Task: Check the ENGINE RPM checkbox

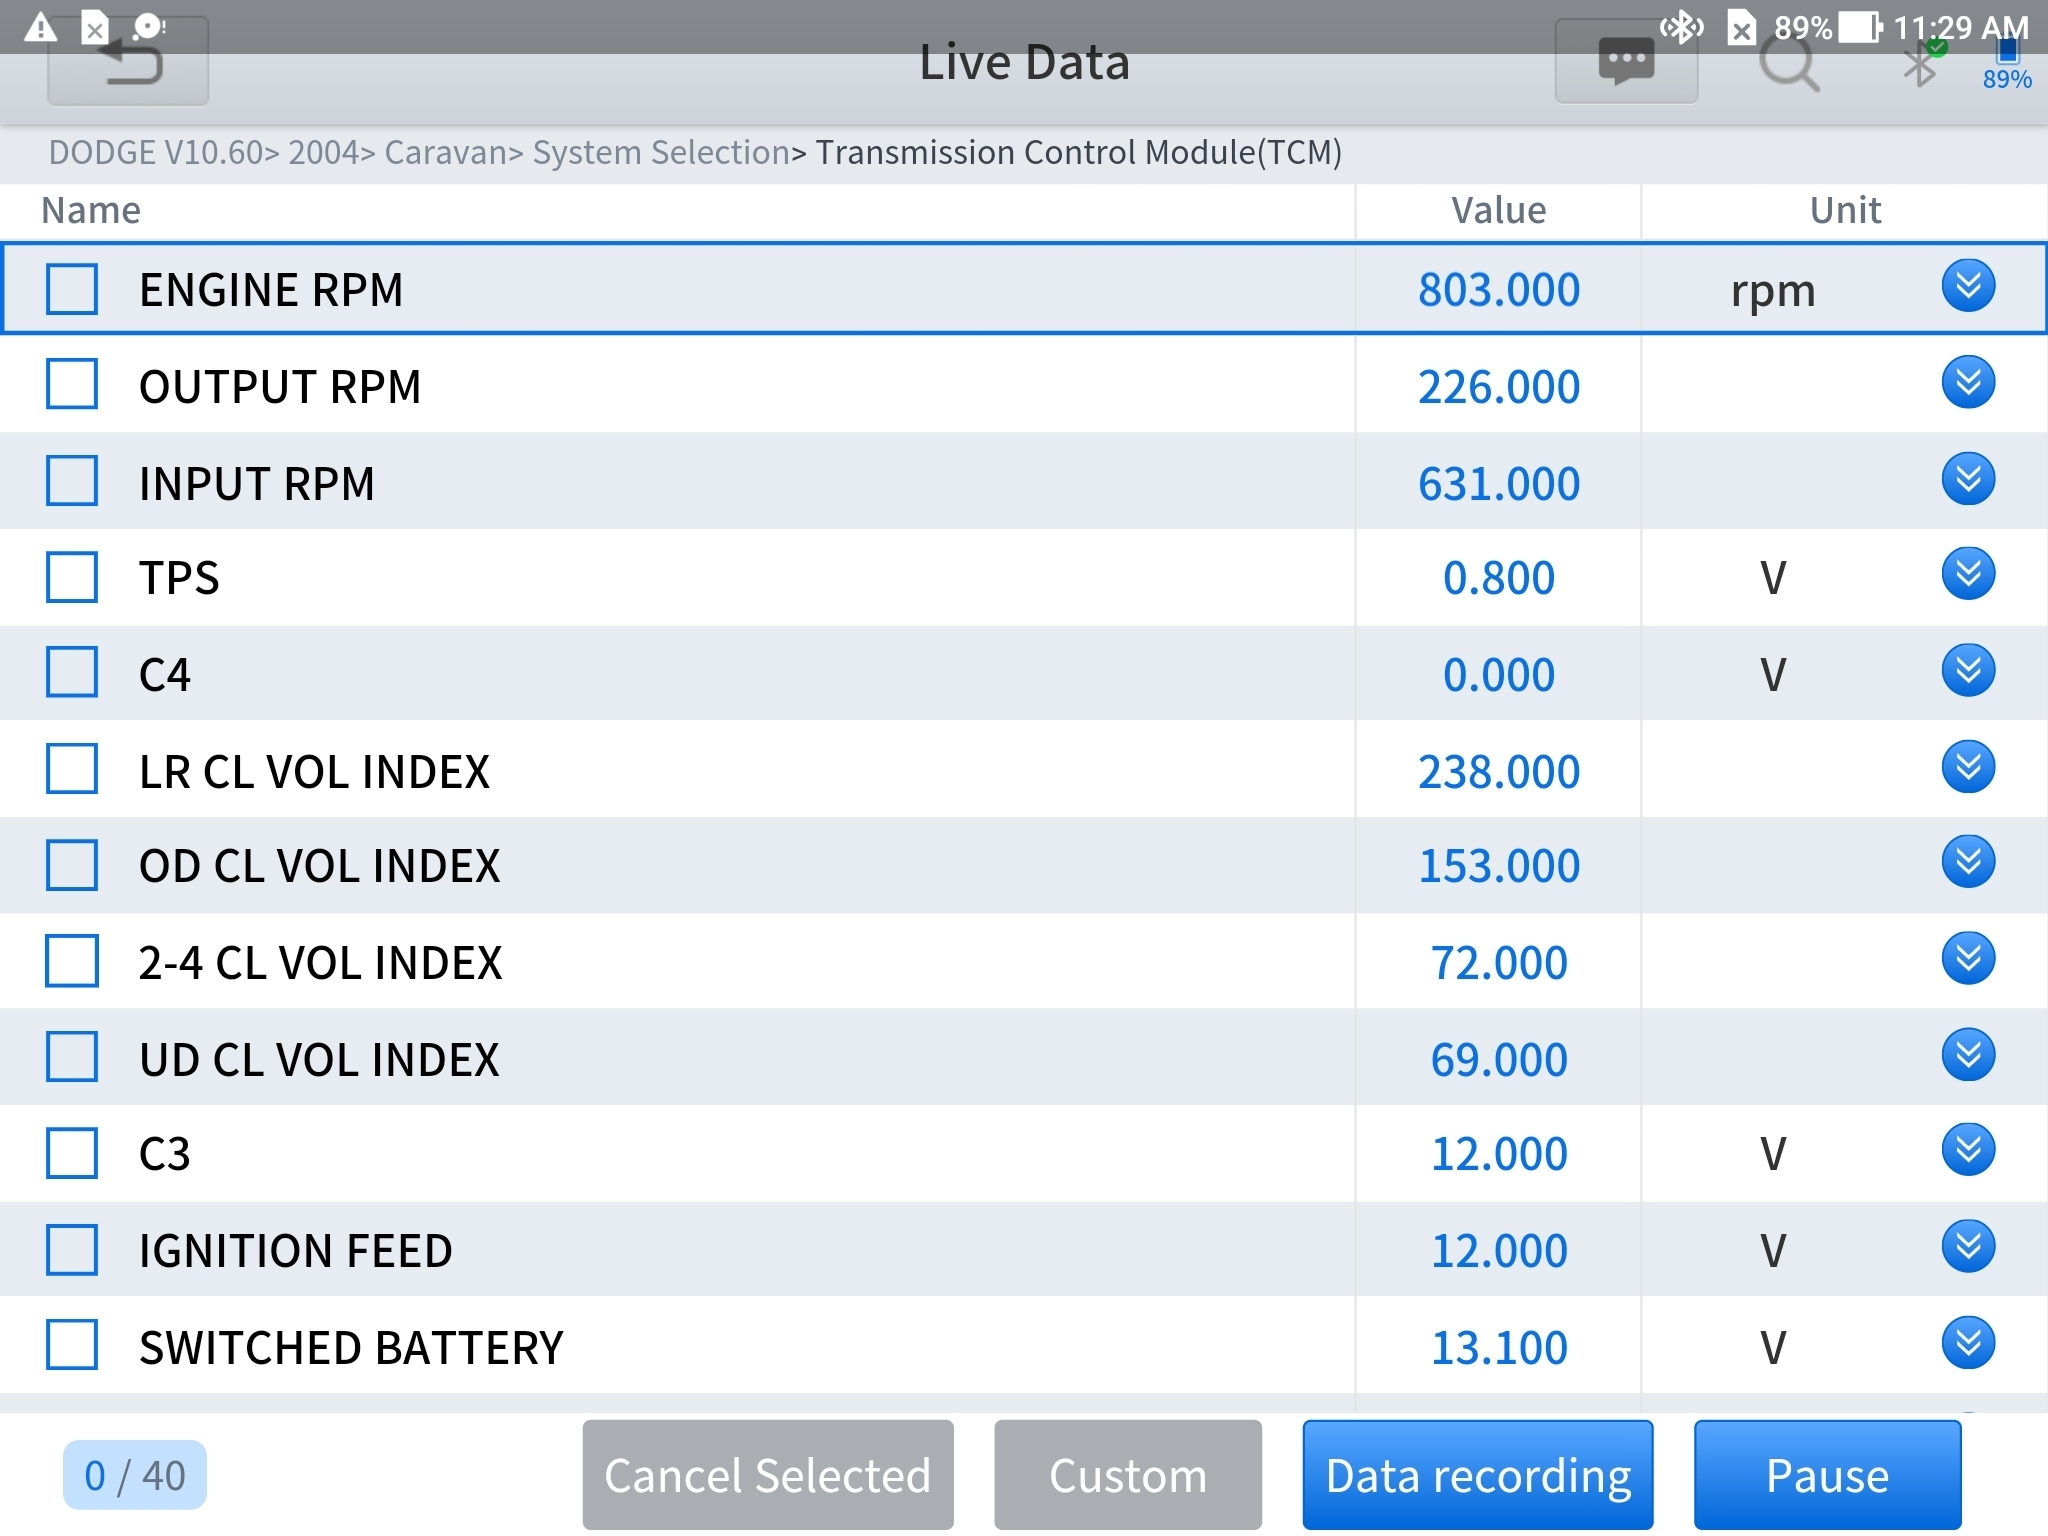Action: coord(72,289)
